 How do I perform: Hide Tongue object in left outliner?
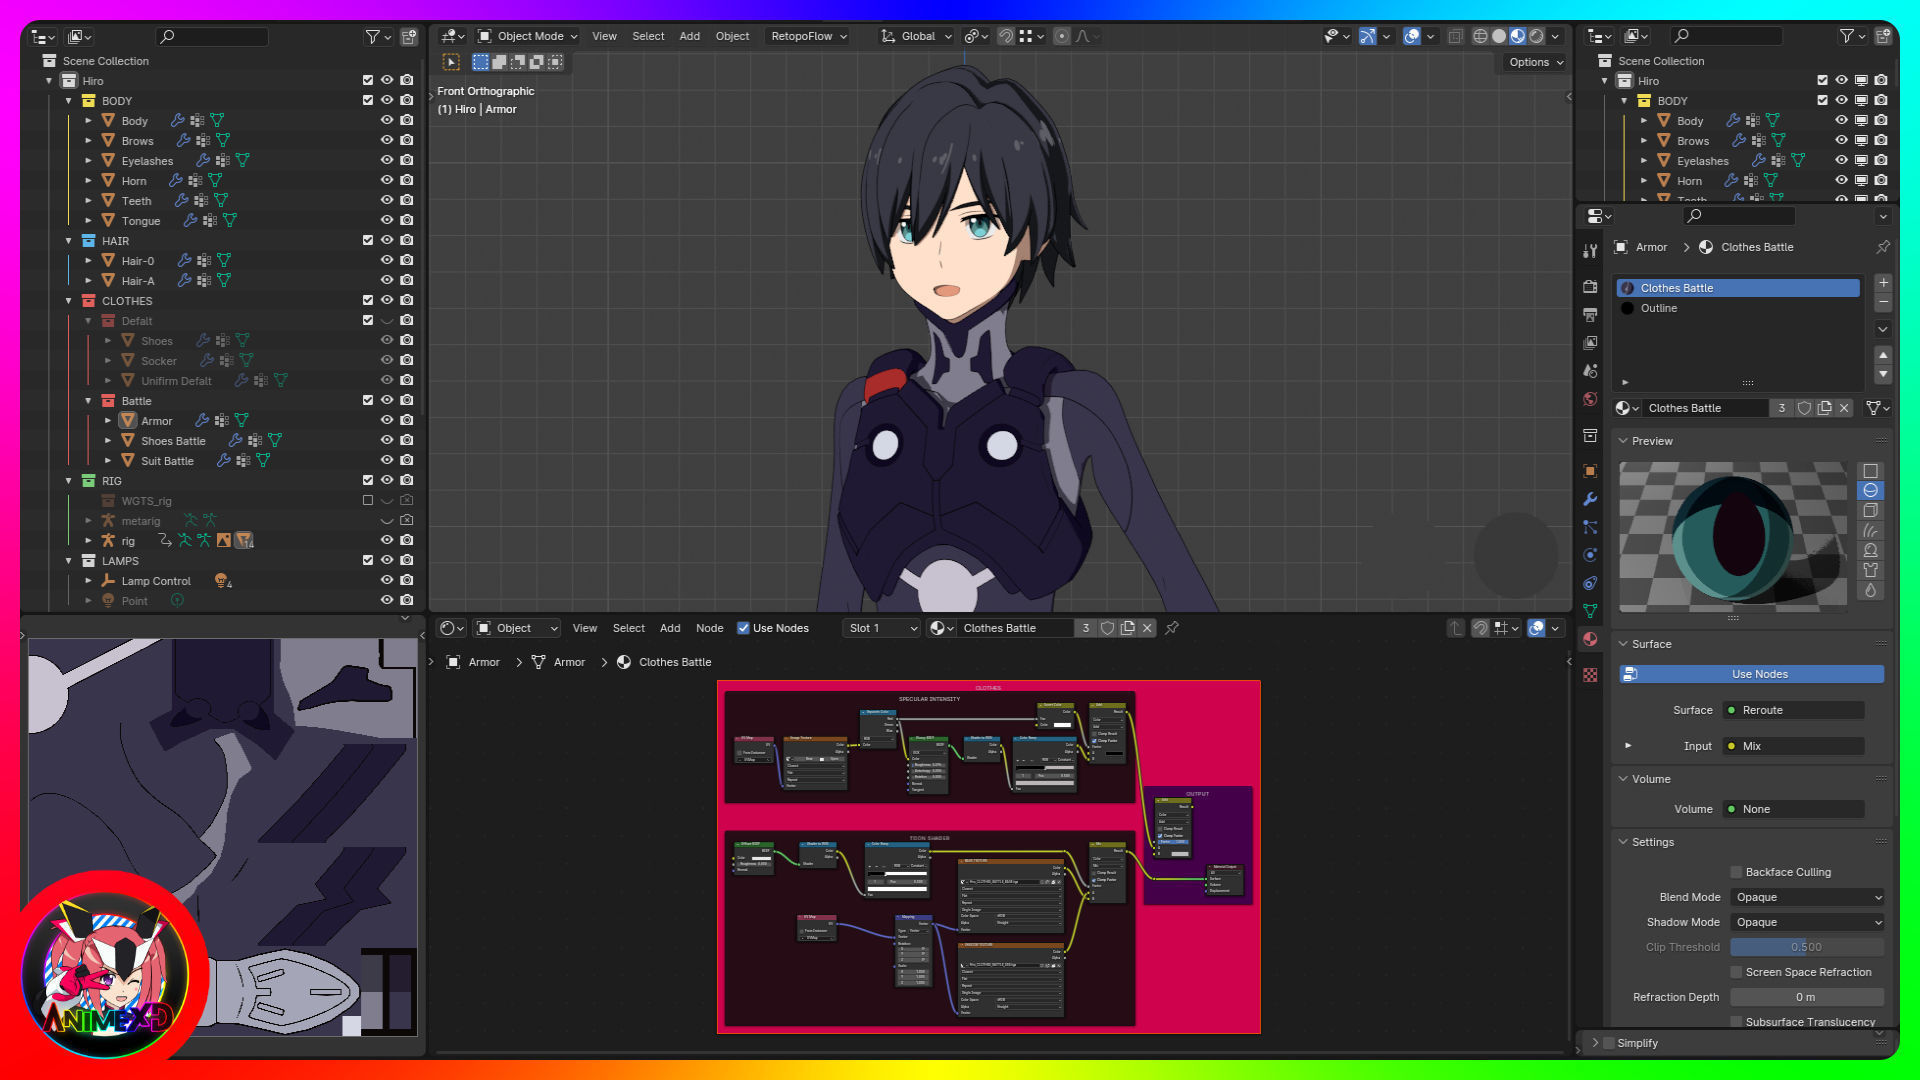[387, 220]
